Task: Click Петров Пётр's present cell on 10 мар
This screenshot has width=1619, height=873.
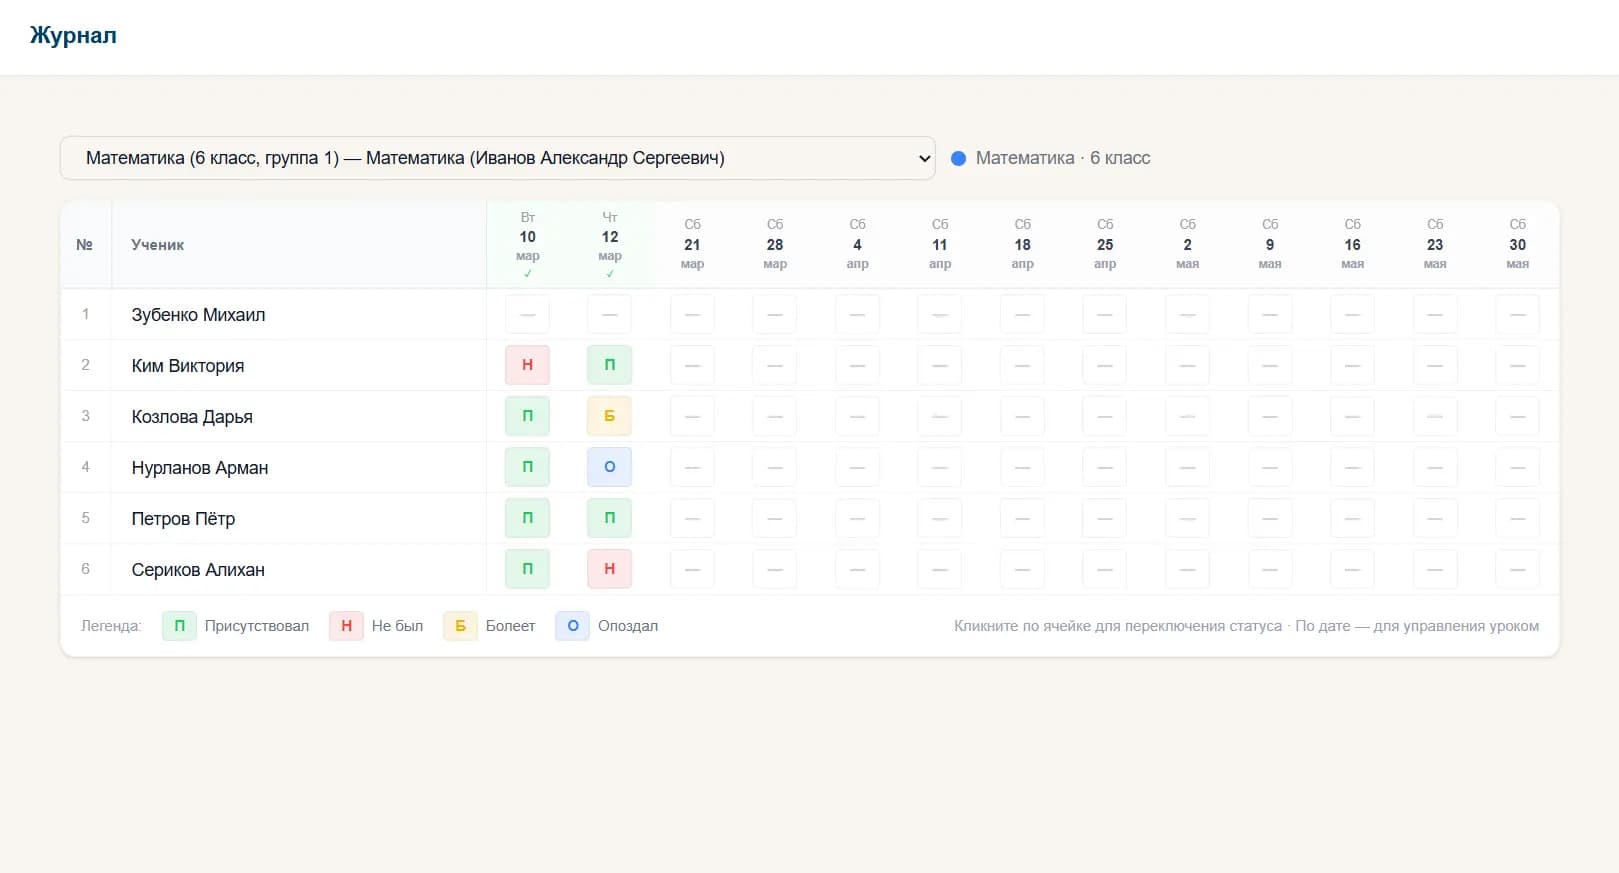Action: coord(527,518)
